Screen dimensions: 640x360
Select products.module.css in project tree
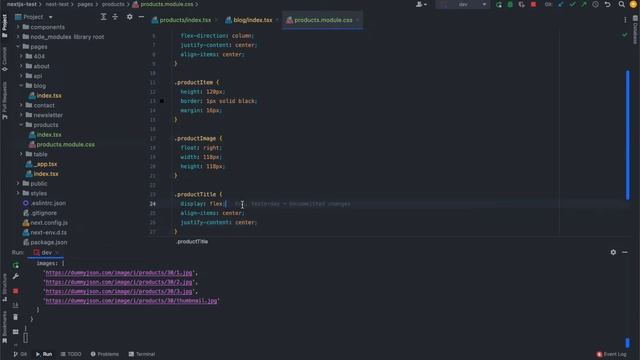coord(66,144)
